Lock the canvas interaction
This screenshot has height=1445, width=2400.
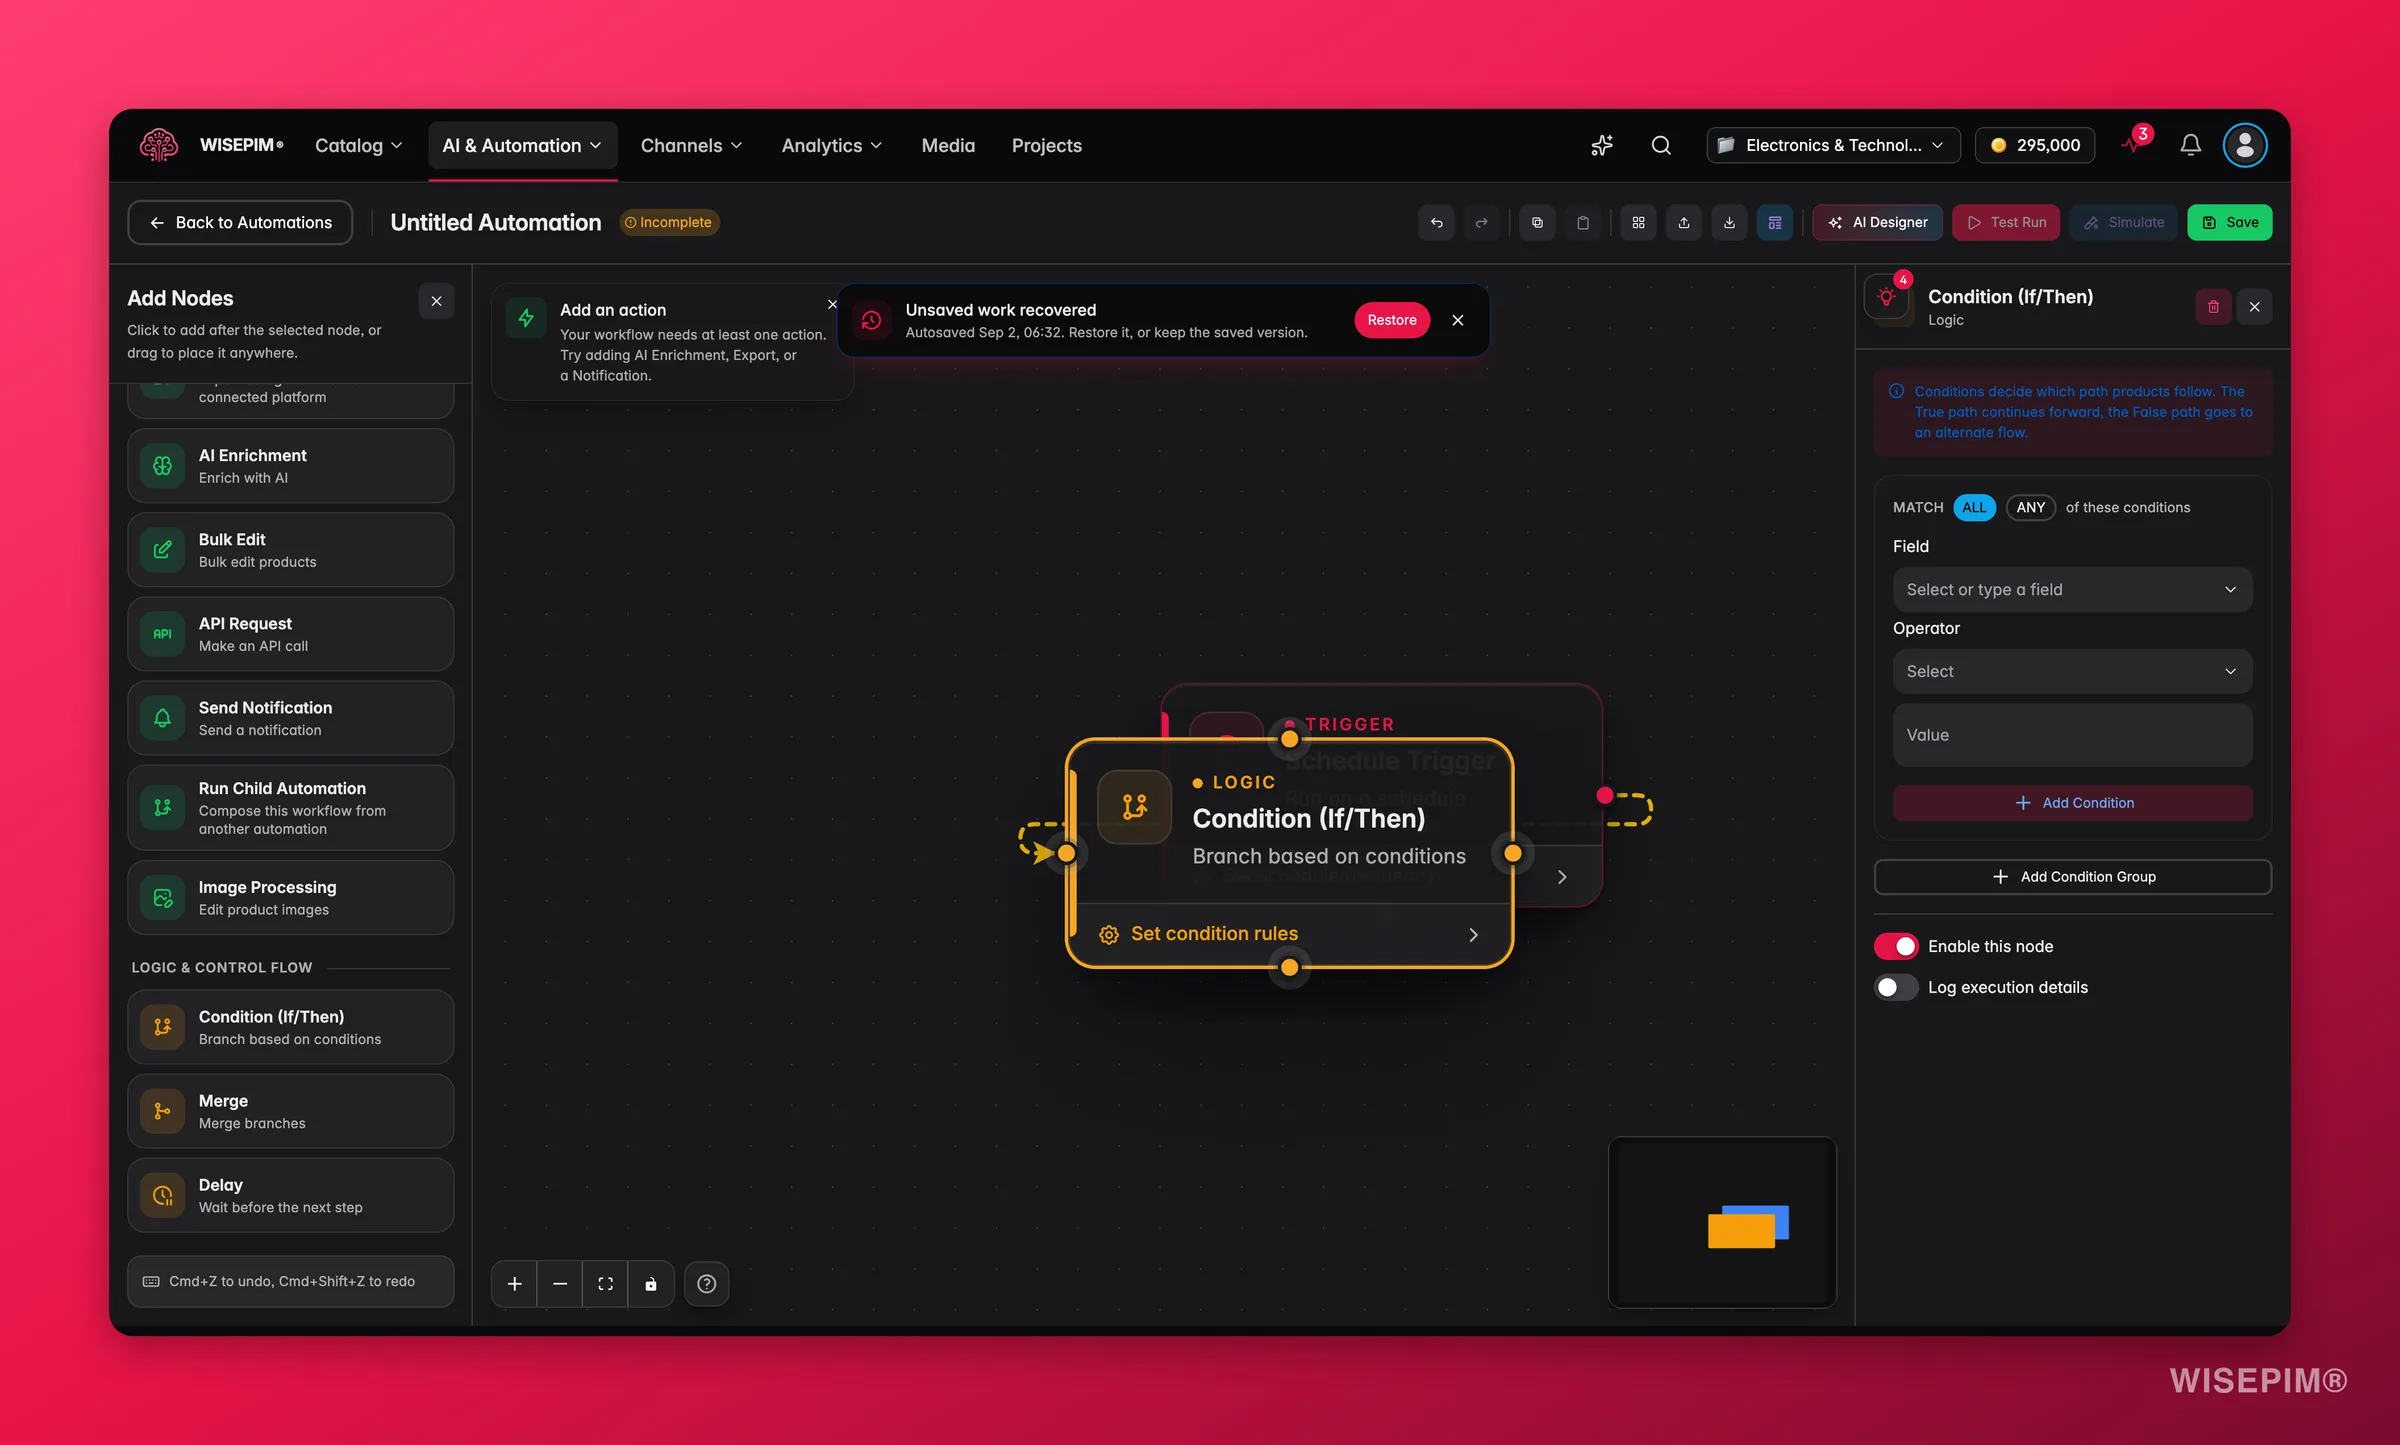[x=651, y=1284]
